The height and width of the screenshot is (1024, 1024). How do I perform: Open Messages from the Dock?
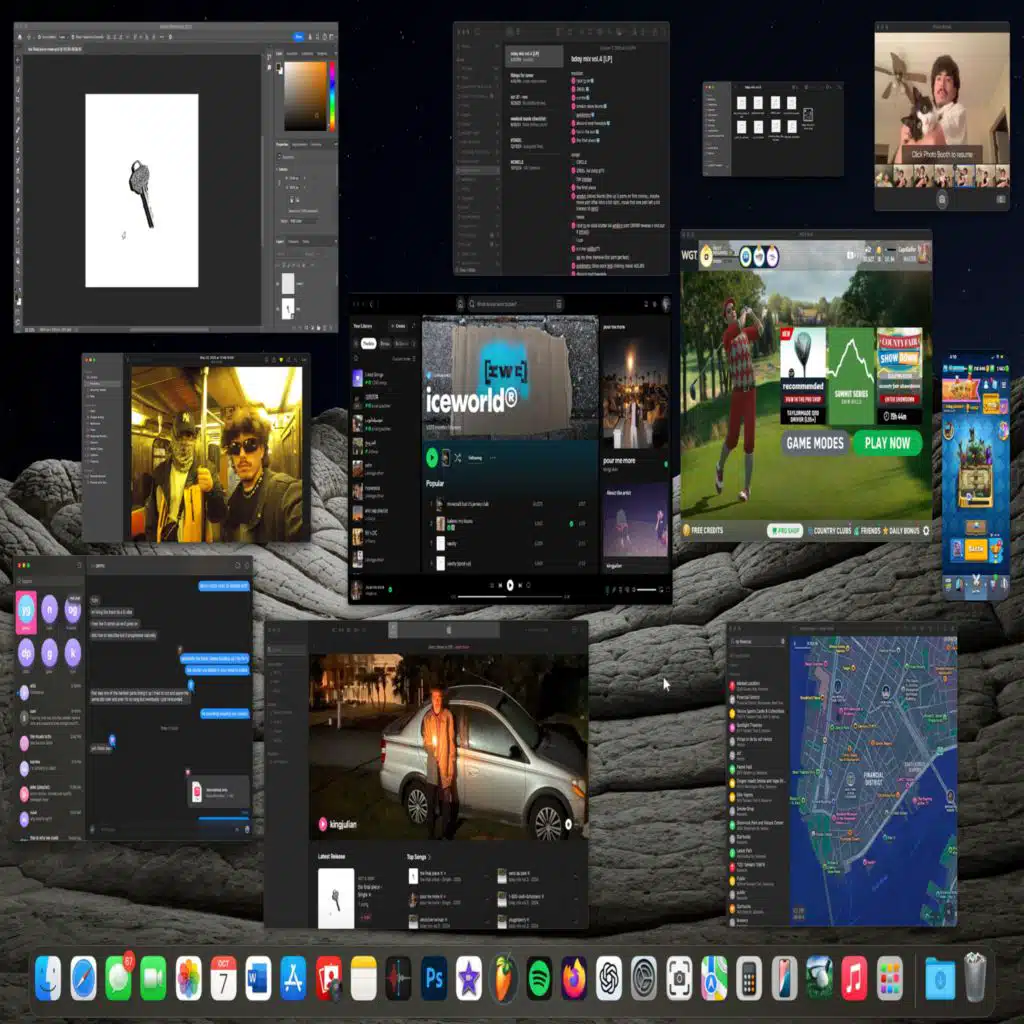119,977
